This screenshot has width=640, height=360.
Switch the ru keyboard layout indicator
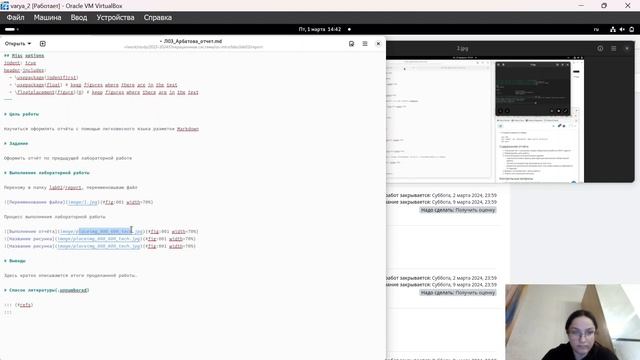(x=596, y=29)
